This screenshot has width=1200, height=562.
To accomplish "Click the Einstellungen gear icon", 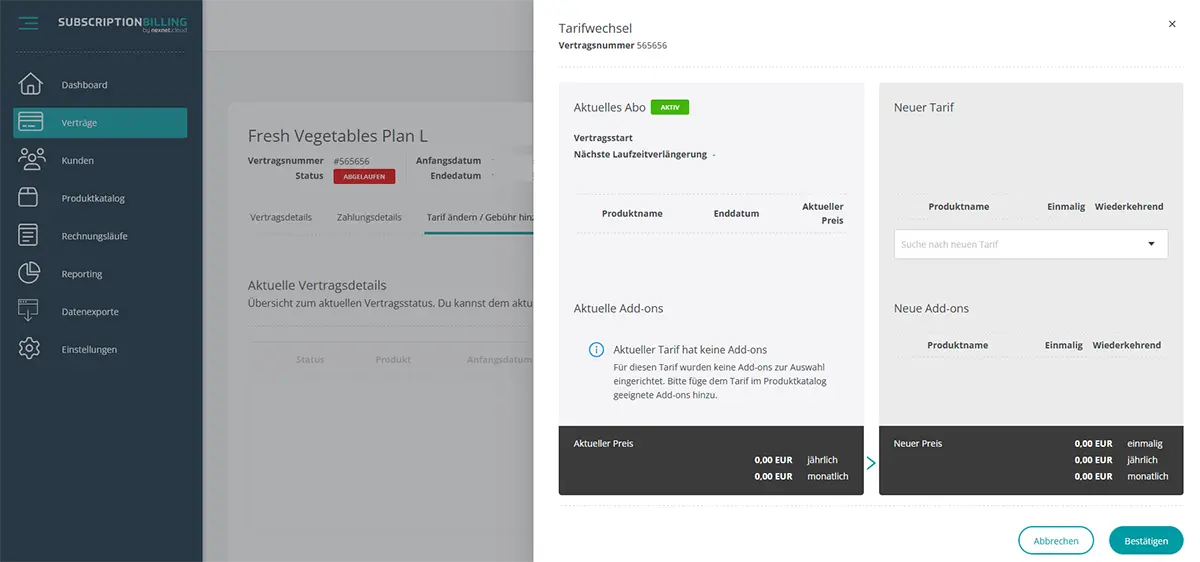I will tap(29, 349).
